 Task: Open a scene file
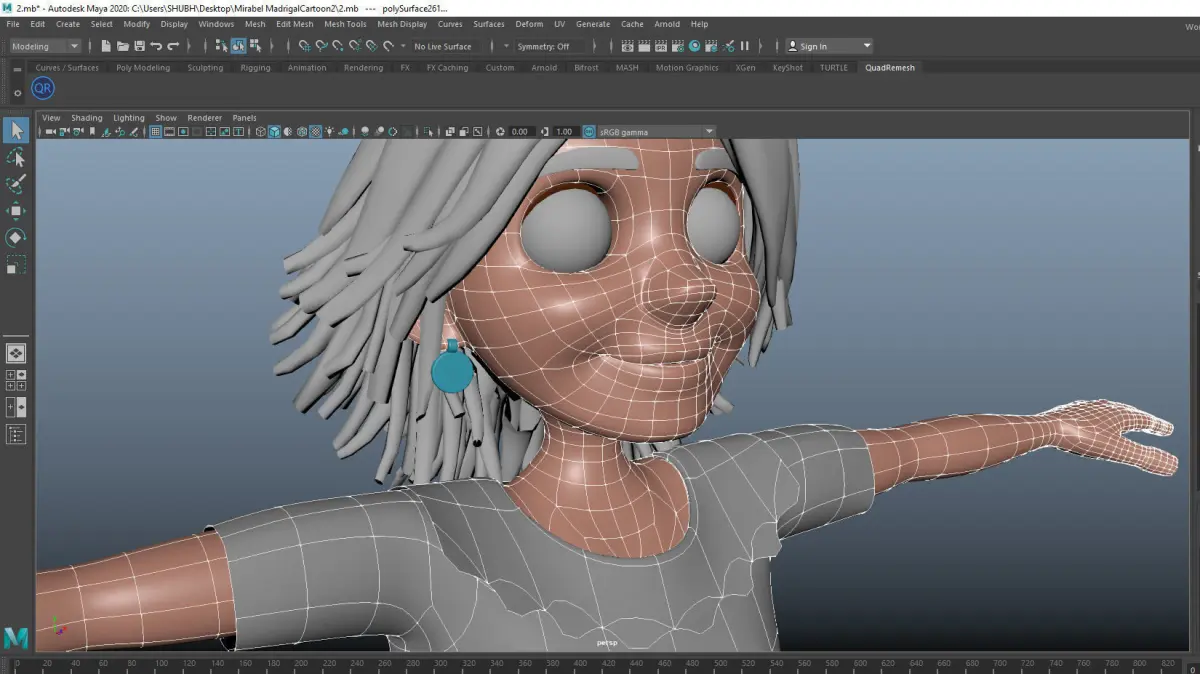(122, 46)
